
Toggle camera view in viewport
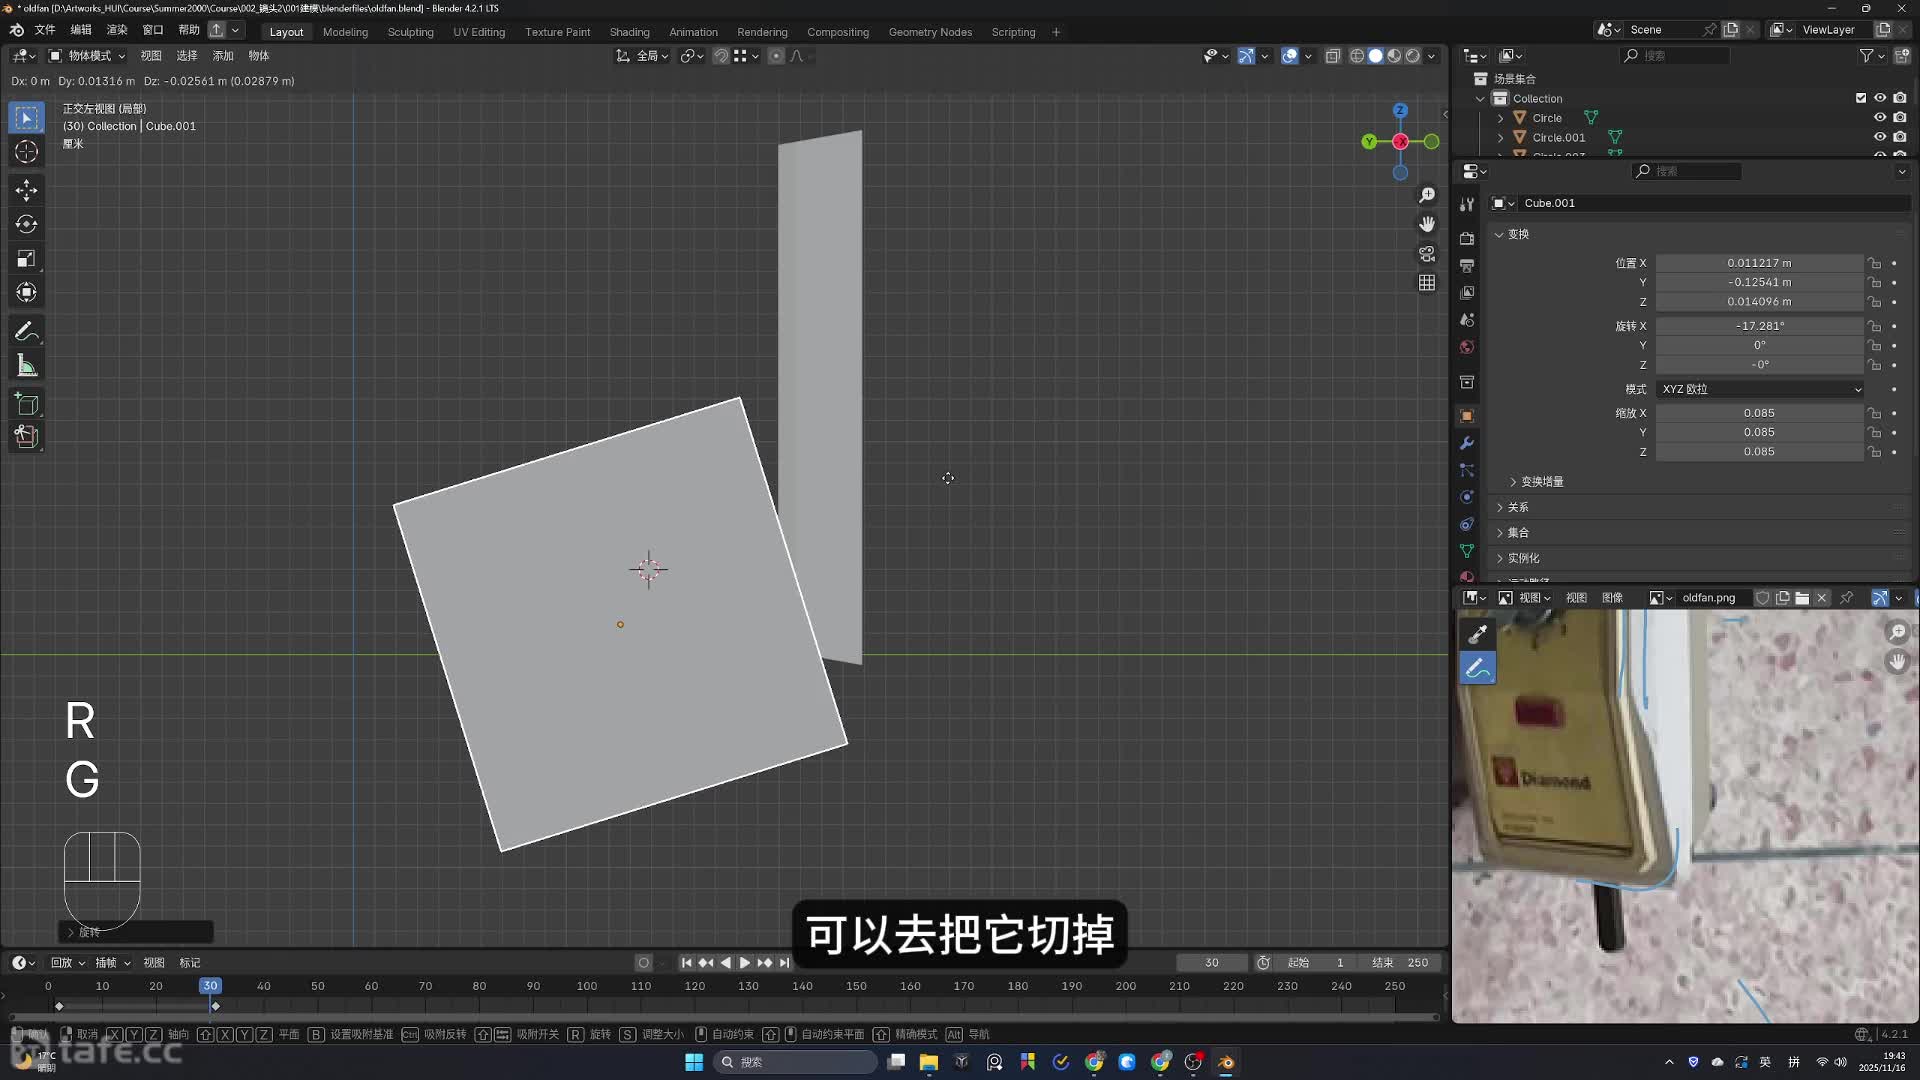pyautogui.click(x=1427, y=254)
